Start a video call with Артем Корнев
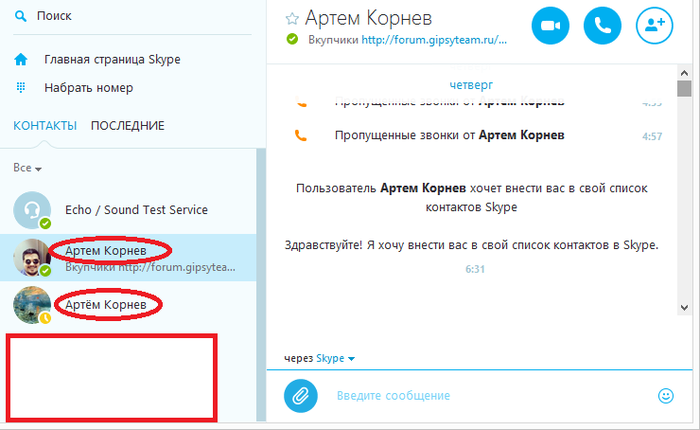Image resolution: width=700 pixels, height=430 pixels. click(x=550, y=26)
